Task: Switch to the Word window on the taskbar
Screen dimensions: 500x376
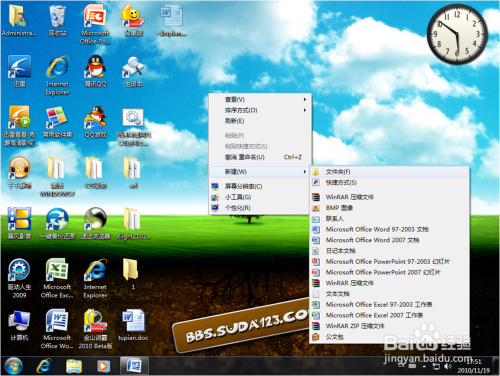Action: tap(134, 366)
